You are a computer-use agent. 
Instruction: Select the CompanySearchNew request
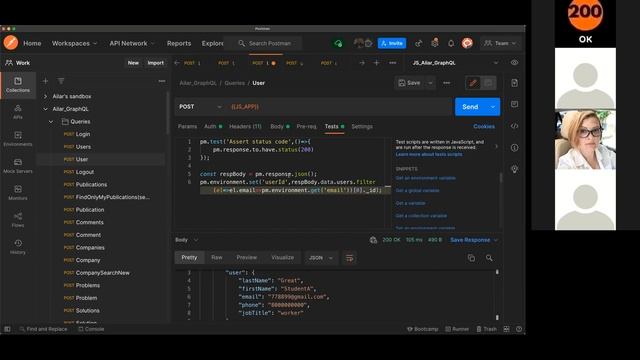click(x=101, y=273)
